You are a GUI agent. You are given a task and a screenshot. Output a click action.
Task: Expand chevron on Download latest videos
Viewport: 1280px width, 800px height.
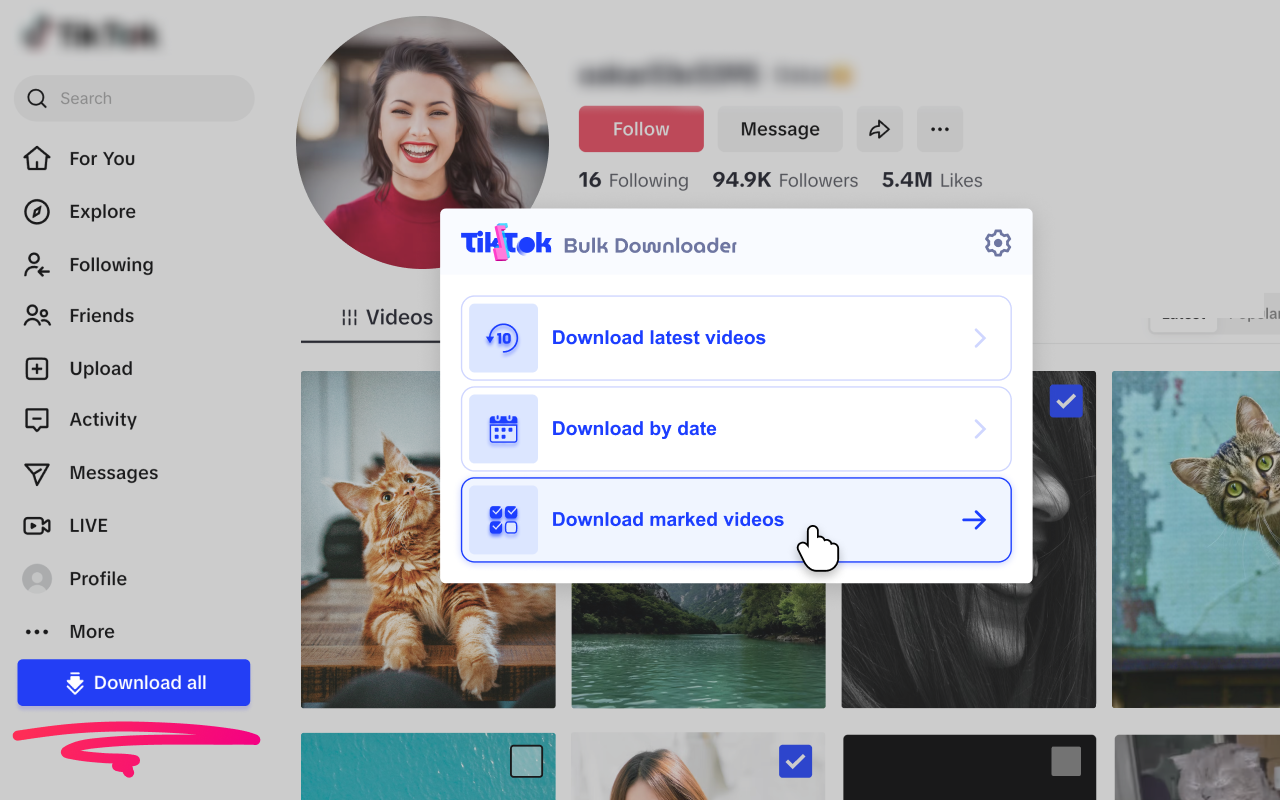[980, 338]
